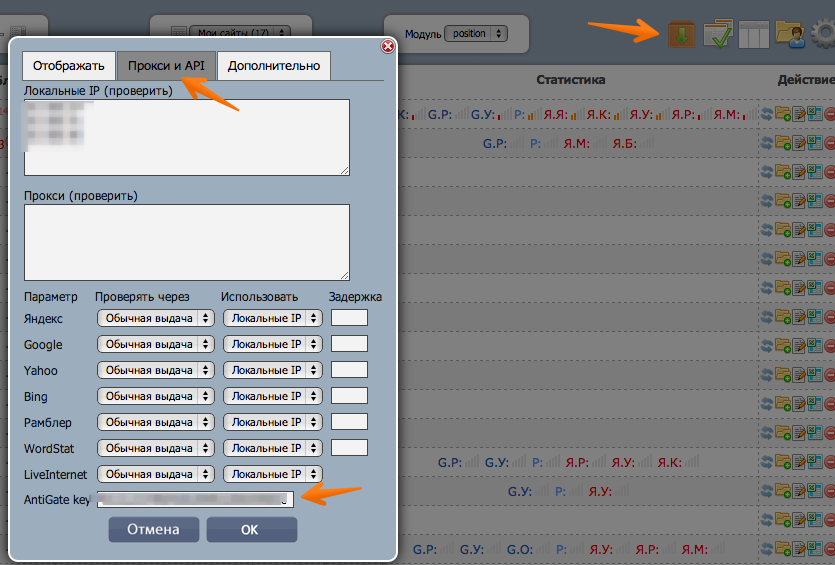This screenshot has width=835, height=565.
Task: Click the Bing Задержка field
Action: pos(349,396)
